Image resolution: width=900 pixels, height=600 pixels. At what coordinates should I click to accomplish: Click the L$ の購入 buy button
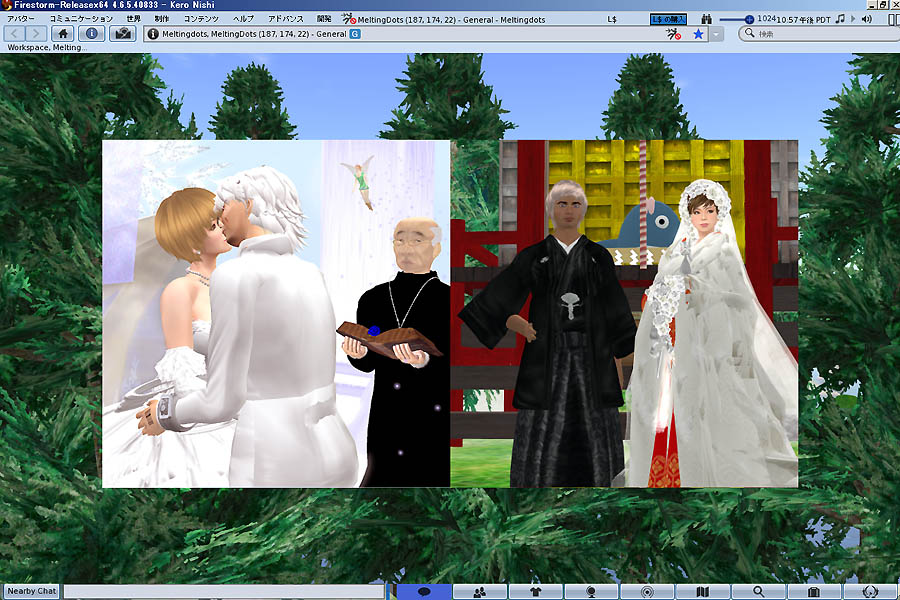tap(668, 19)
